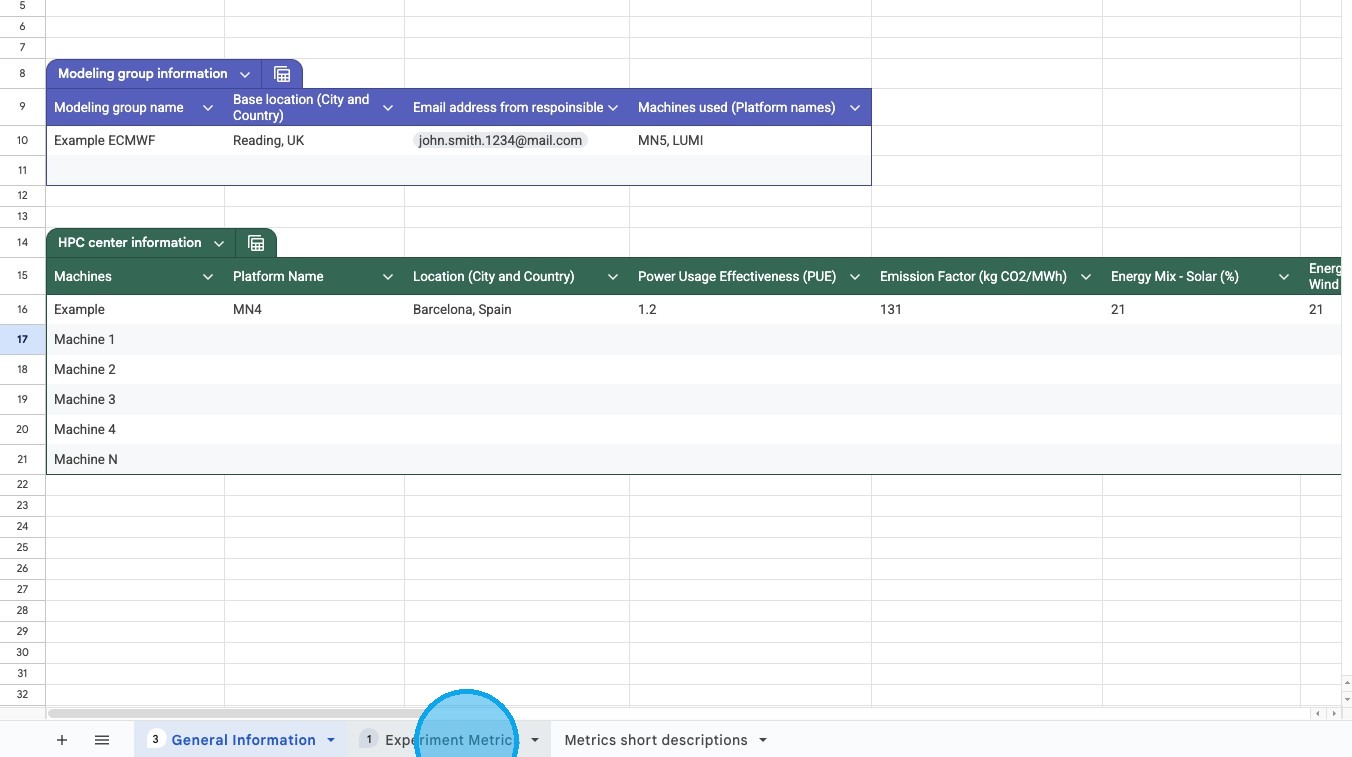
Task: Select the row 17 header
Action: pos(22,339)
